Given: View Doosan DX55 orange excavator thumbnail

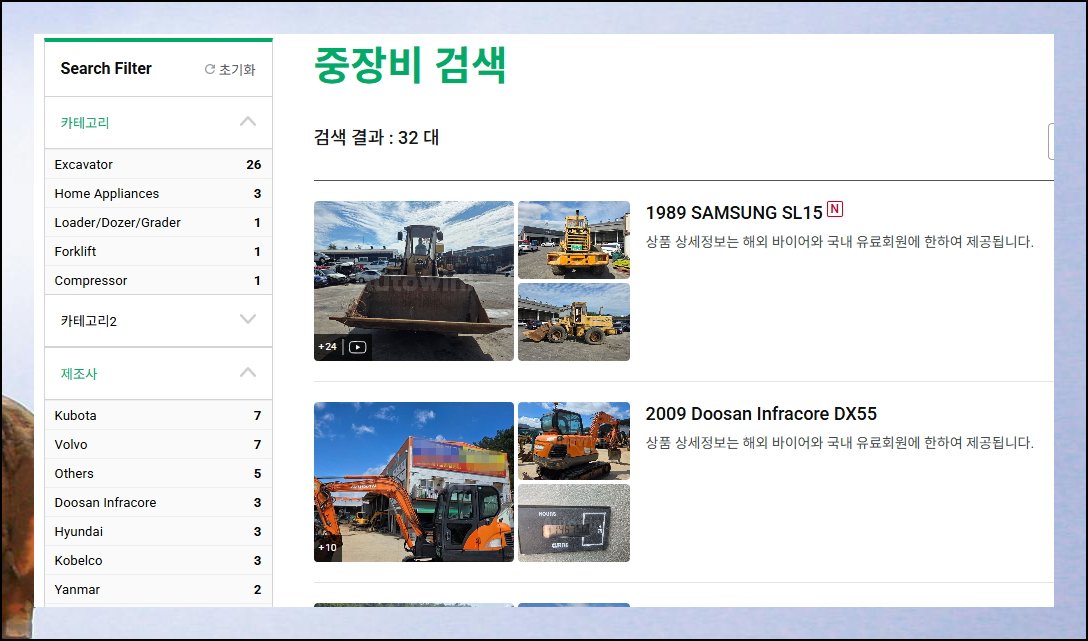Looking at the screenshot, I should coord(574,441).
